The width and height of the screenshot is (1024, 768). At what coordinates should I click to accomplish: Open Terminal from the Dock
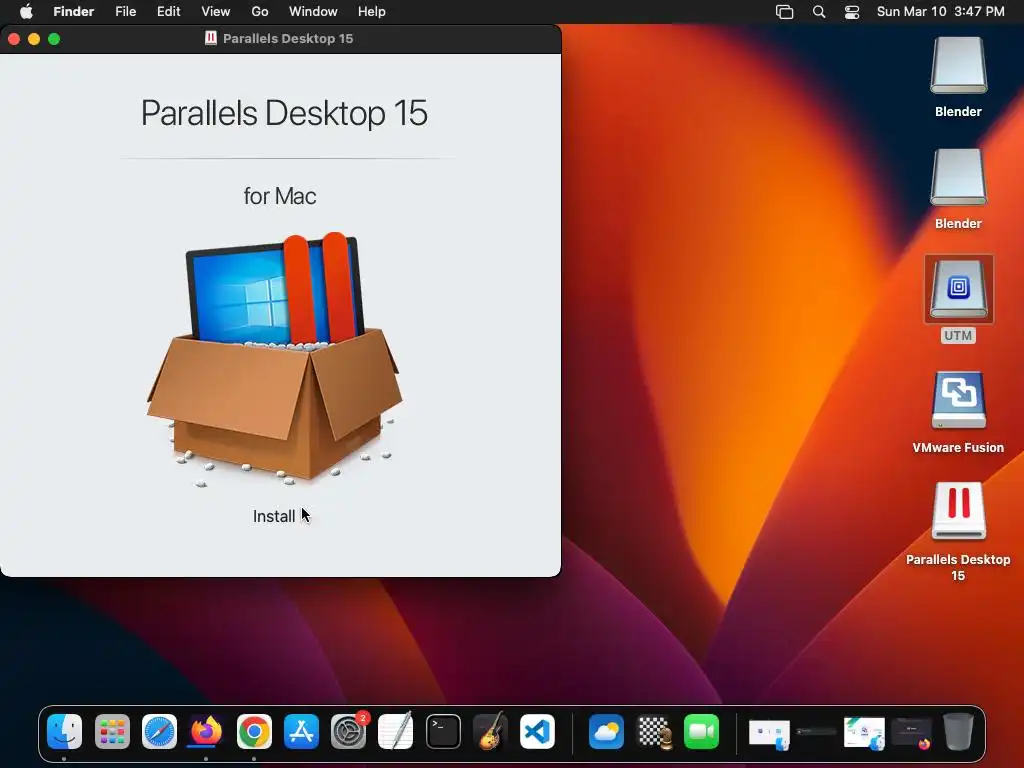click(x=443, y=731)
